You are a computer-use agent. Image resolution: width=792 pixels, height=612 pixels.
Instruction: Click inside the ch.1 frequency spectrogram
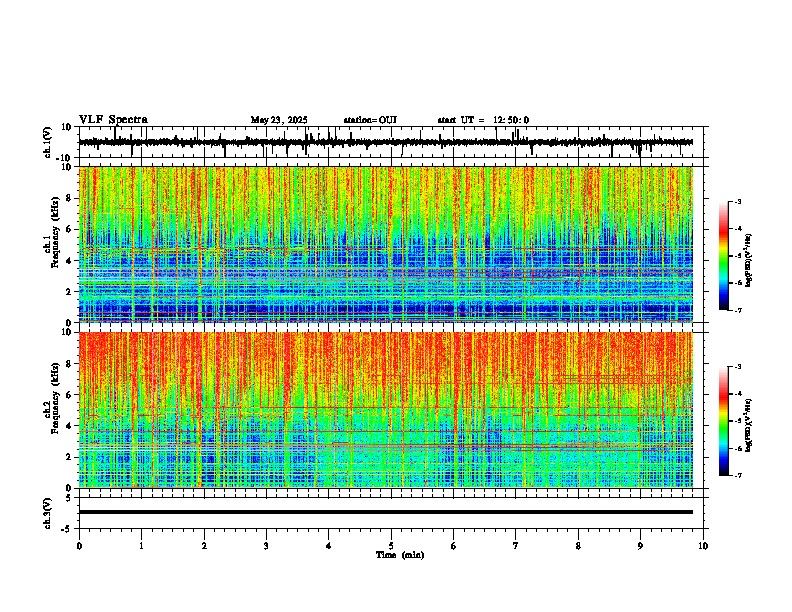(x=386, y=244)
